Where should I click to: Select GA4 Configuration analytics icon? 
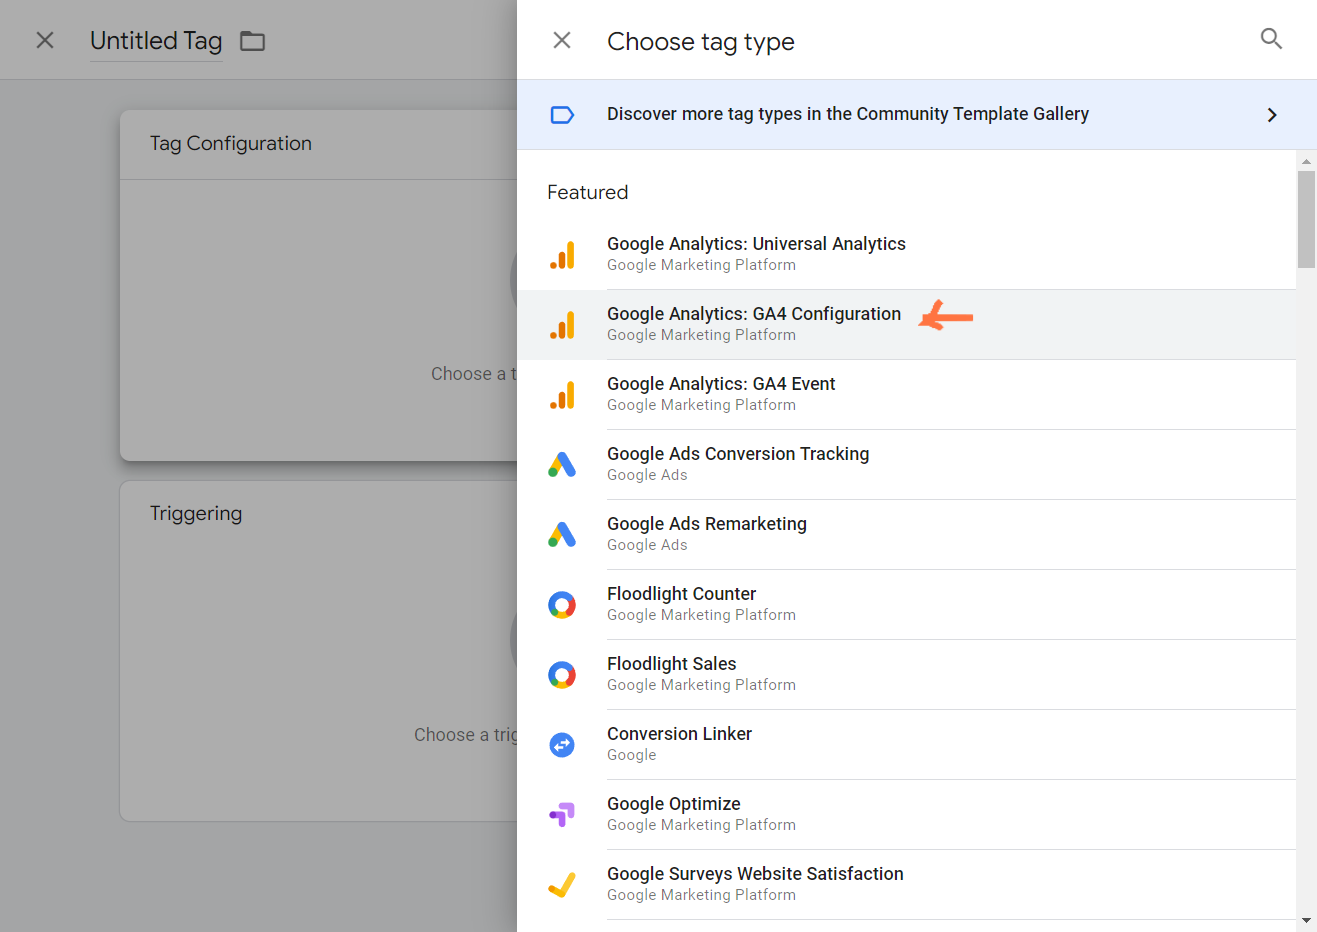[x=562, y=325]
